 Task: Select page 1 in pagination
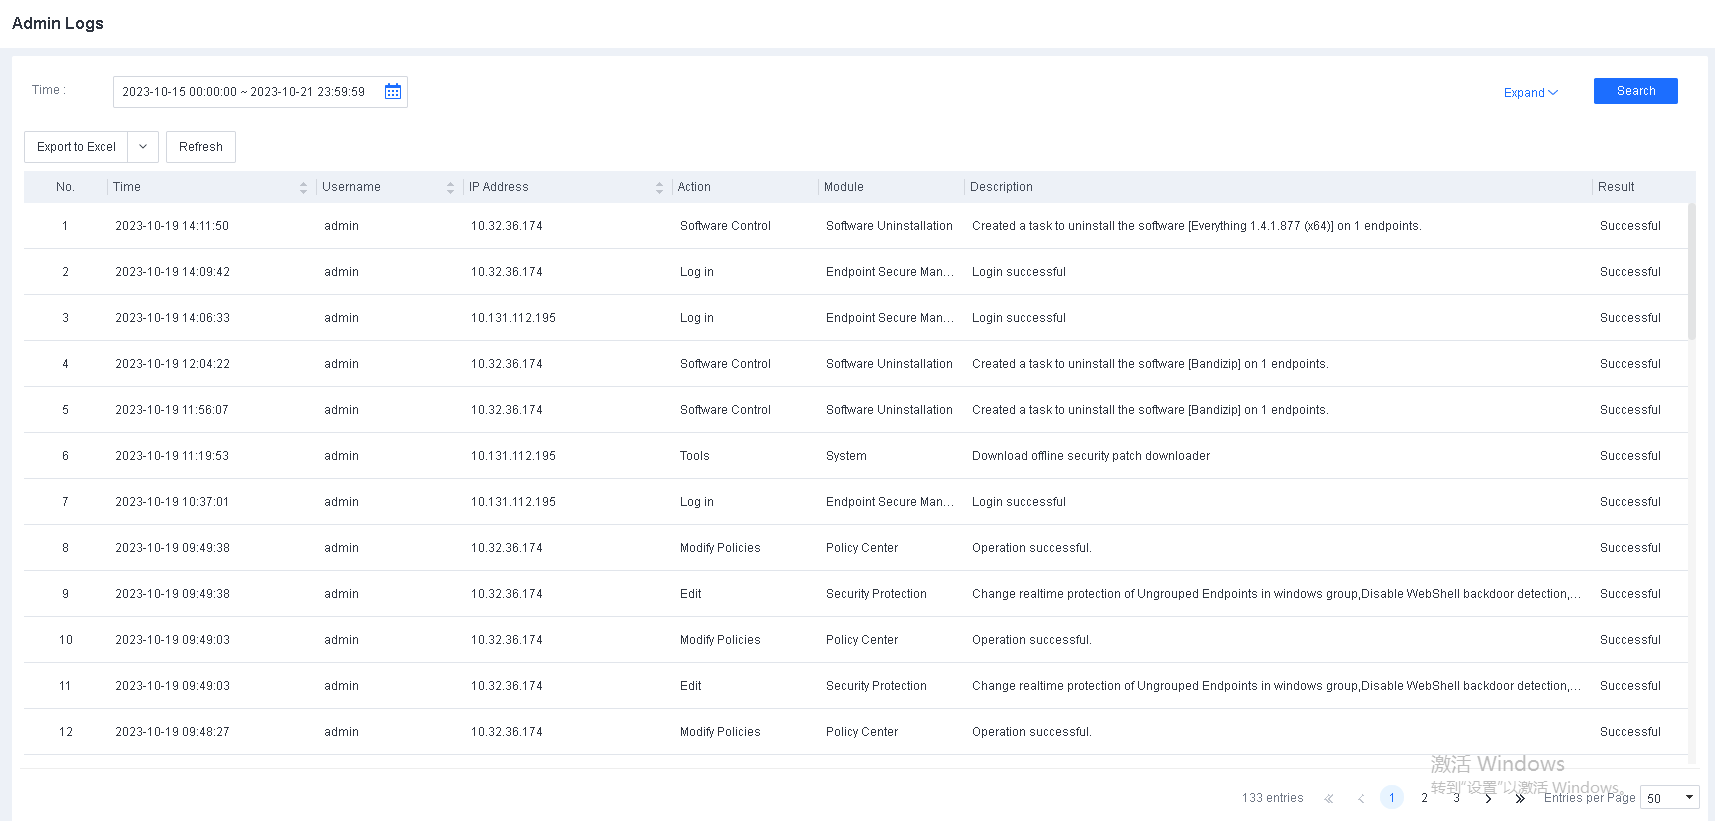point(1391,798)
